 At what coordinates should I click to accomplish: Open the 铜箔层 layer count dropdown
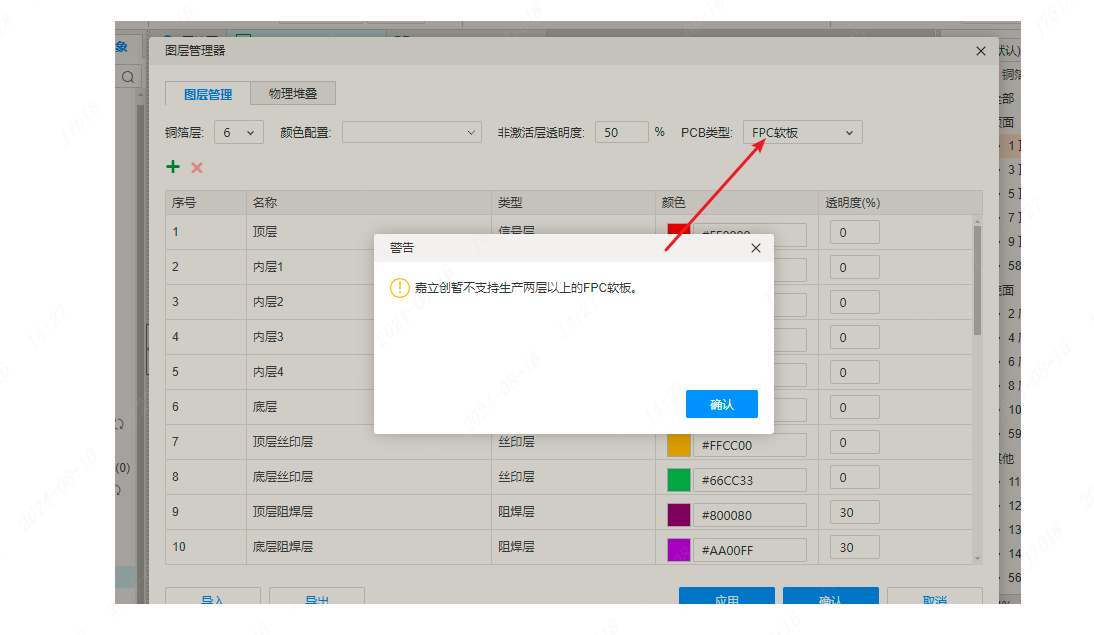pyautogui.click(x=239, y=132)
